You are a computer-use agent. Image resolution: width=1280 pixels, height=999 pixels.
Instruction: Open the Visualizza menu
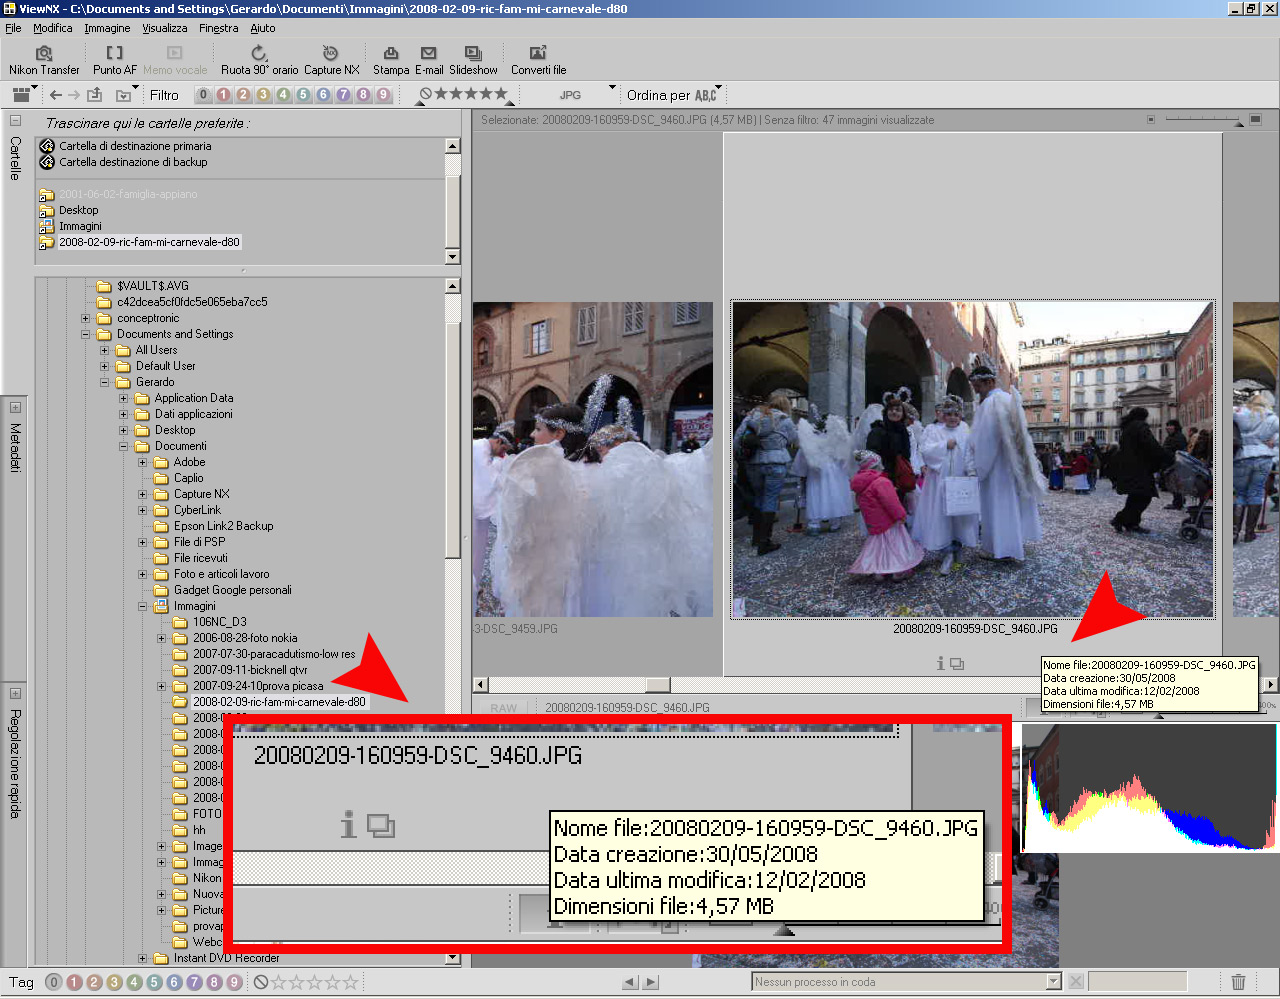(x=164, y=28)
